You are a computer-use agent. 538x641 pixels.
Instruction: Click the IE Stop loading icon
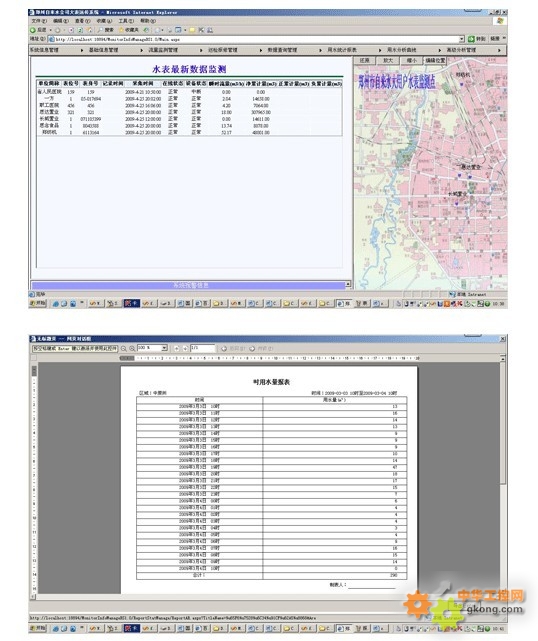point(71,30)
